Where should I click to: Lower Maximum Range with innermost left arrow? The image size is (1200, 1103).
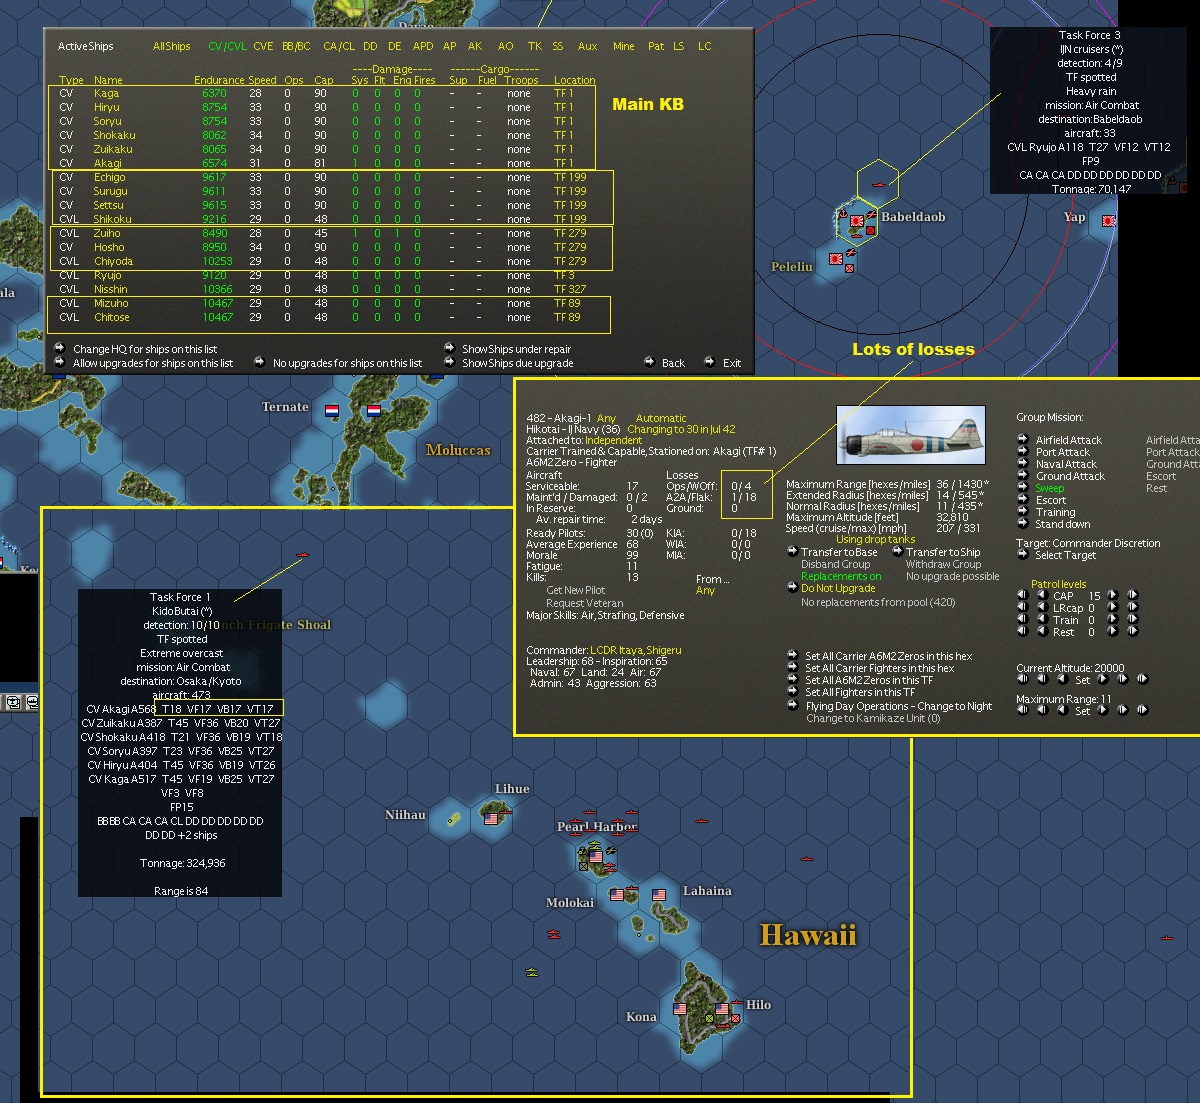1061,710
